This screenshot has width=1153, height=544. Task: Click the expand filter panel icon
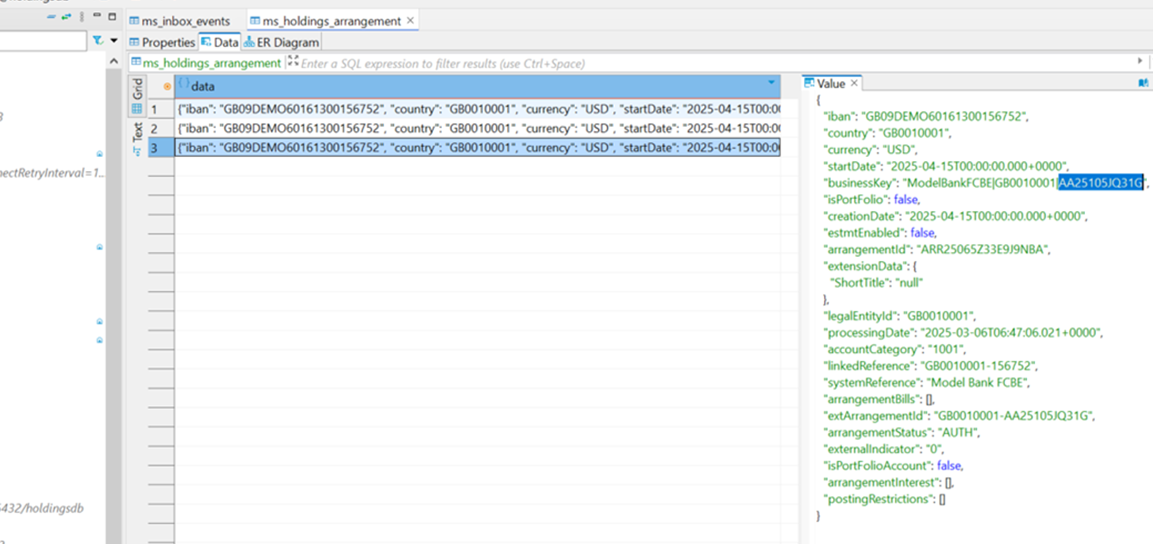click(293, 62)
